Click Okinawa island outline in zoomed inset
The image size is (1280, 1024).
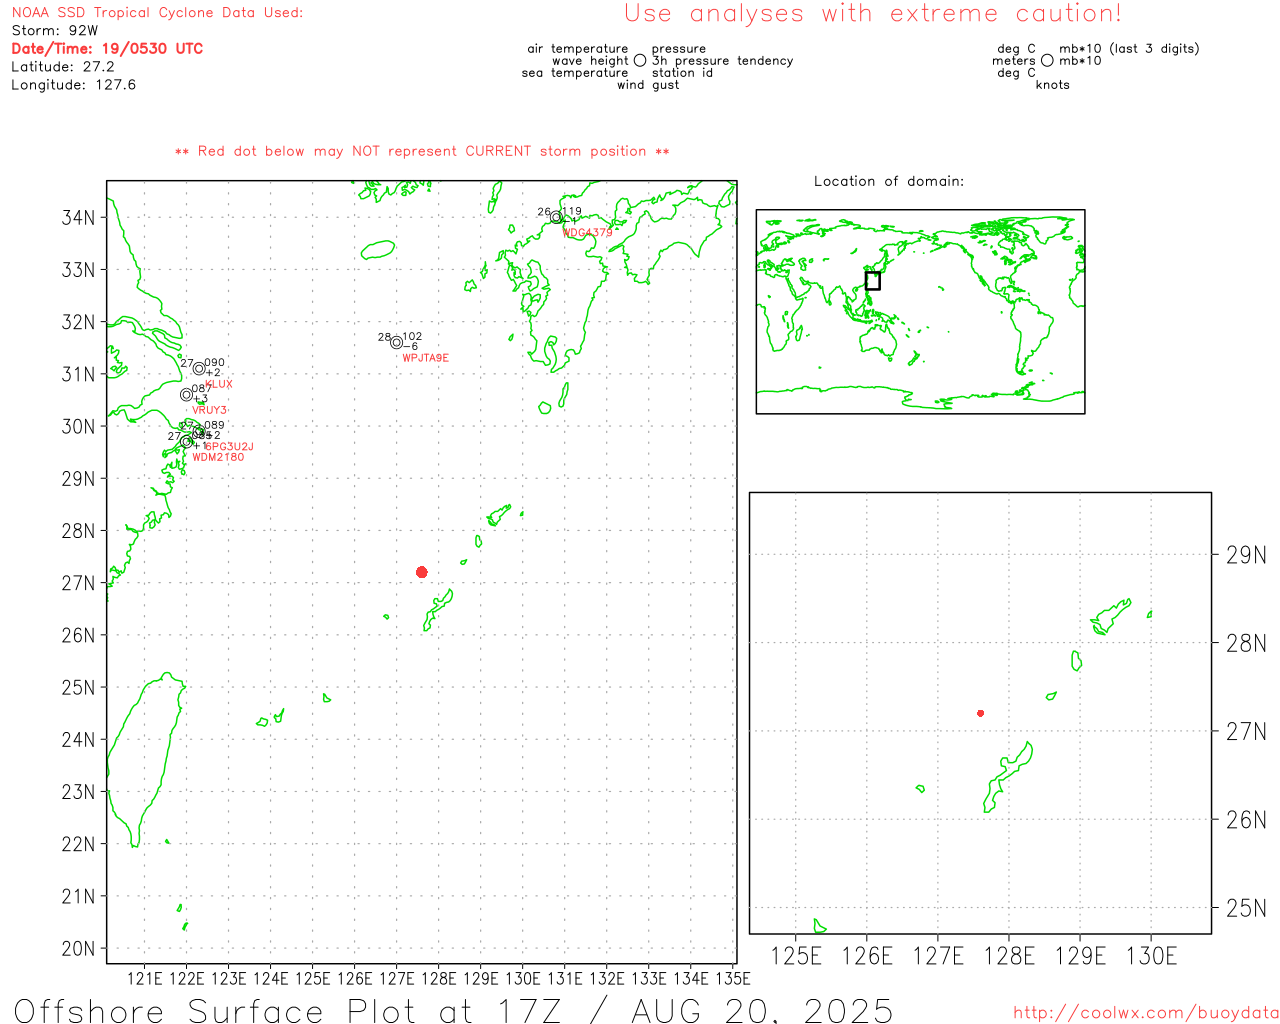point(1007,777)
